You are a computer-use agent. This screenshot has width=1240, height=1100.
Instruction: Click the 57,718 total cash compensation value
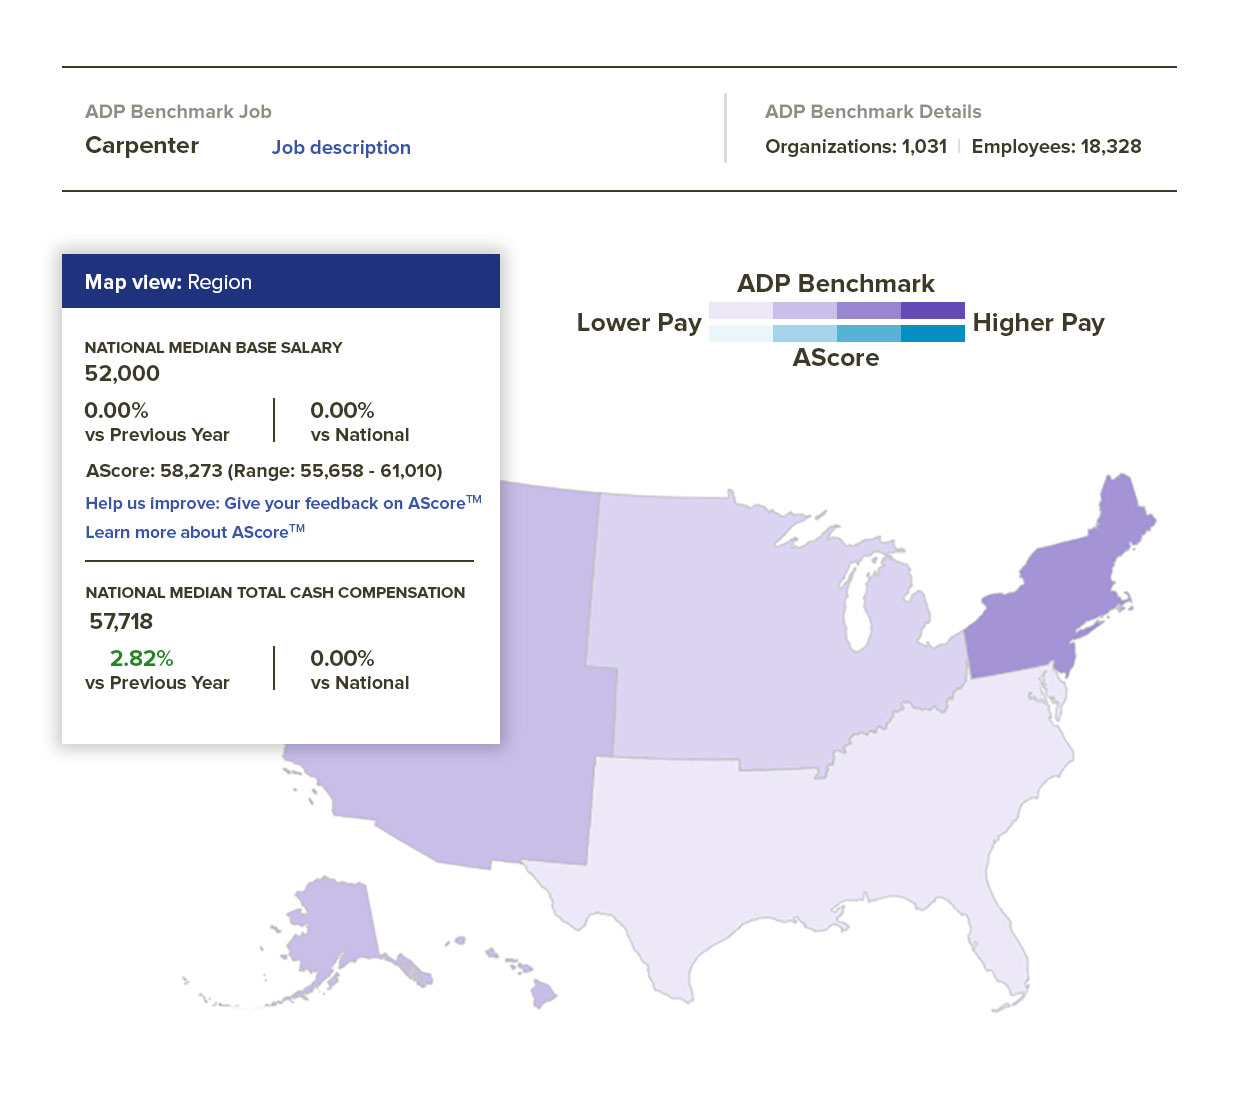point(121,622)
